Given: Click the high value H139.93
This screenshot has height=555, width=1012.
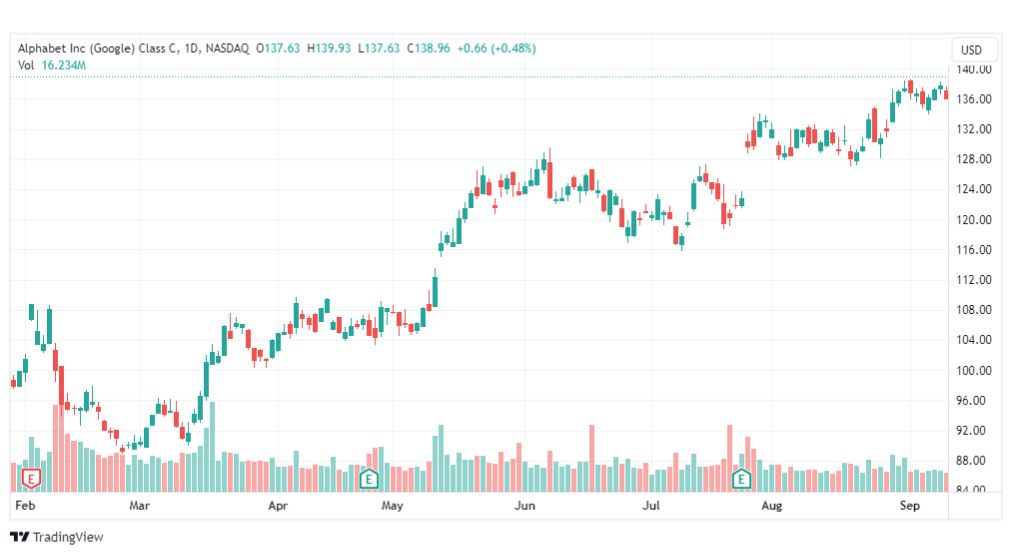Looking at the screenshot, I should 329,48.
